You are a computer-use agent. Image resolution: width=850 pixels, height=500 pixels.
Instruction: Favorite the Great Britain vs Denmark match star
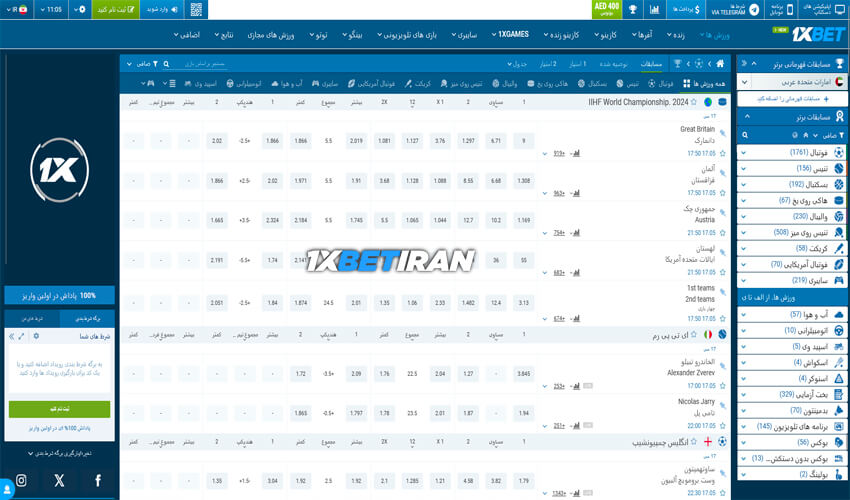[x=723, y=153]
